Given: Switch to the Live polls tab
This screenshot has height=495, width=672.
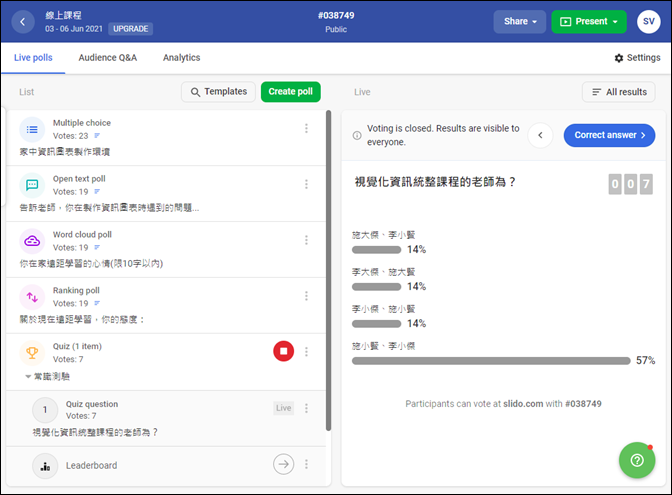Looking at the screenshot, I should [x=33, y=58].
